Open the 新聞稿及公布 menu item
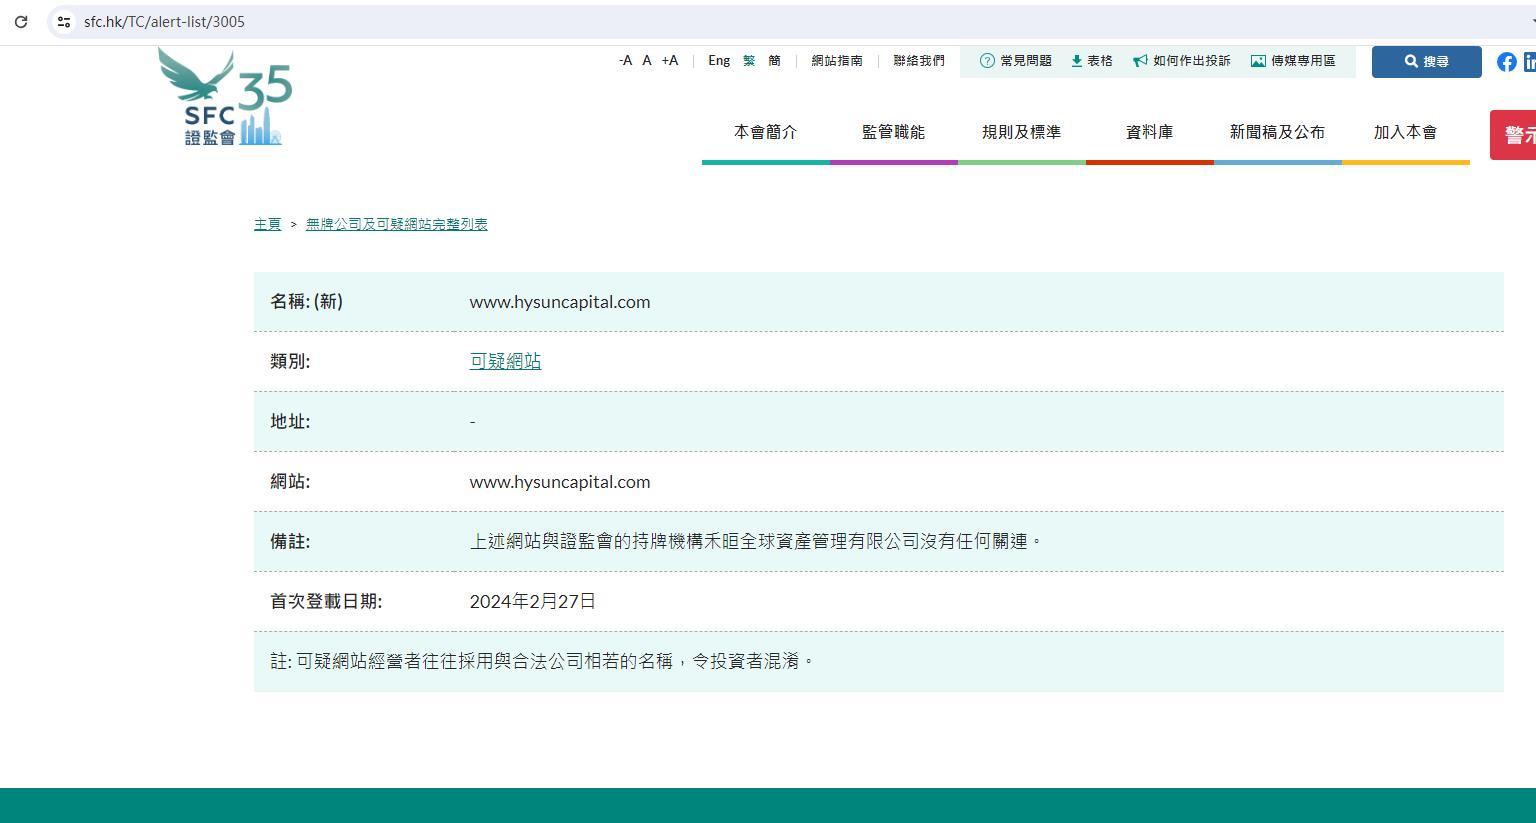The image size is (1536, 823). pyautogui.click(x=1277, y=132)
